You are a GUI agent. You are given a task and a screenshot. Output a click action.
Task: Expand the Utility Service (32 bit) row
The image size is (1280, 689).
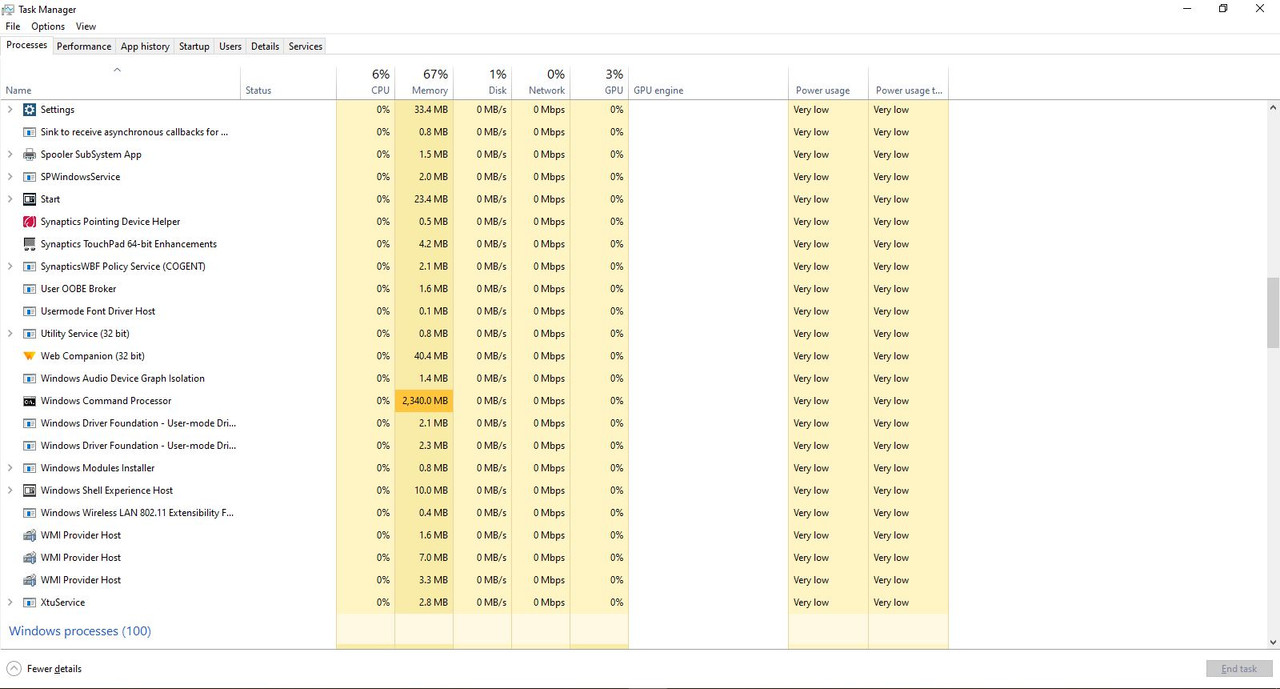[x=10, y=334]
